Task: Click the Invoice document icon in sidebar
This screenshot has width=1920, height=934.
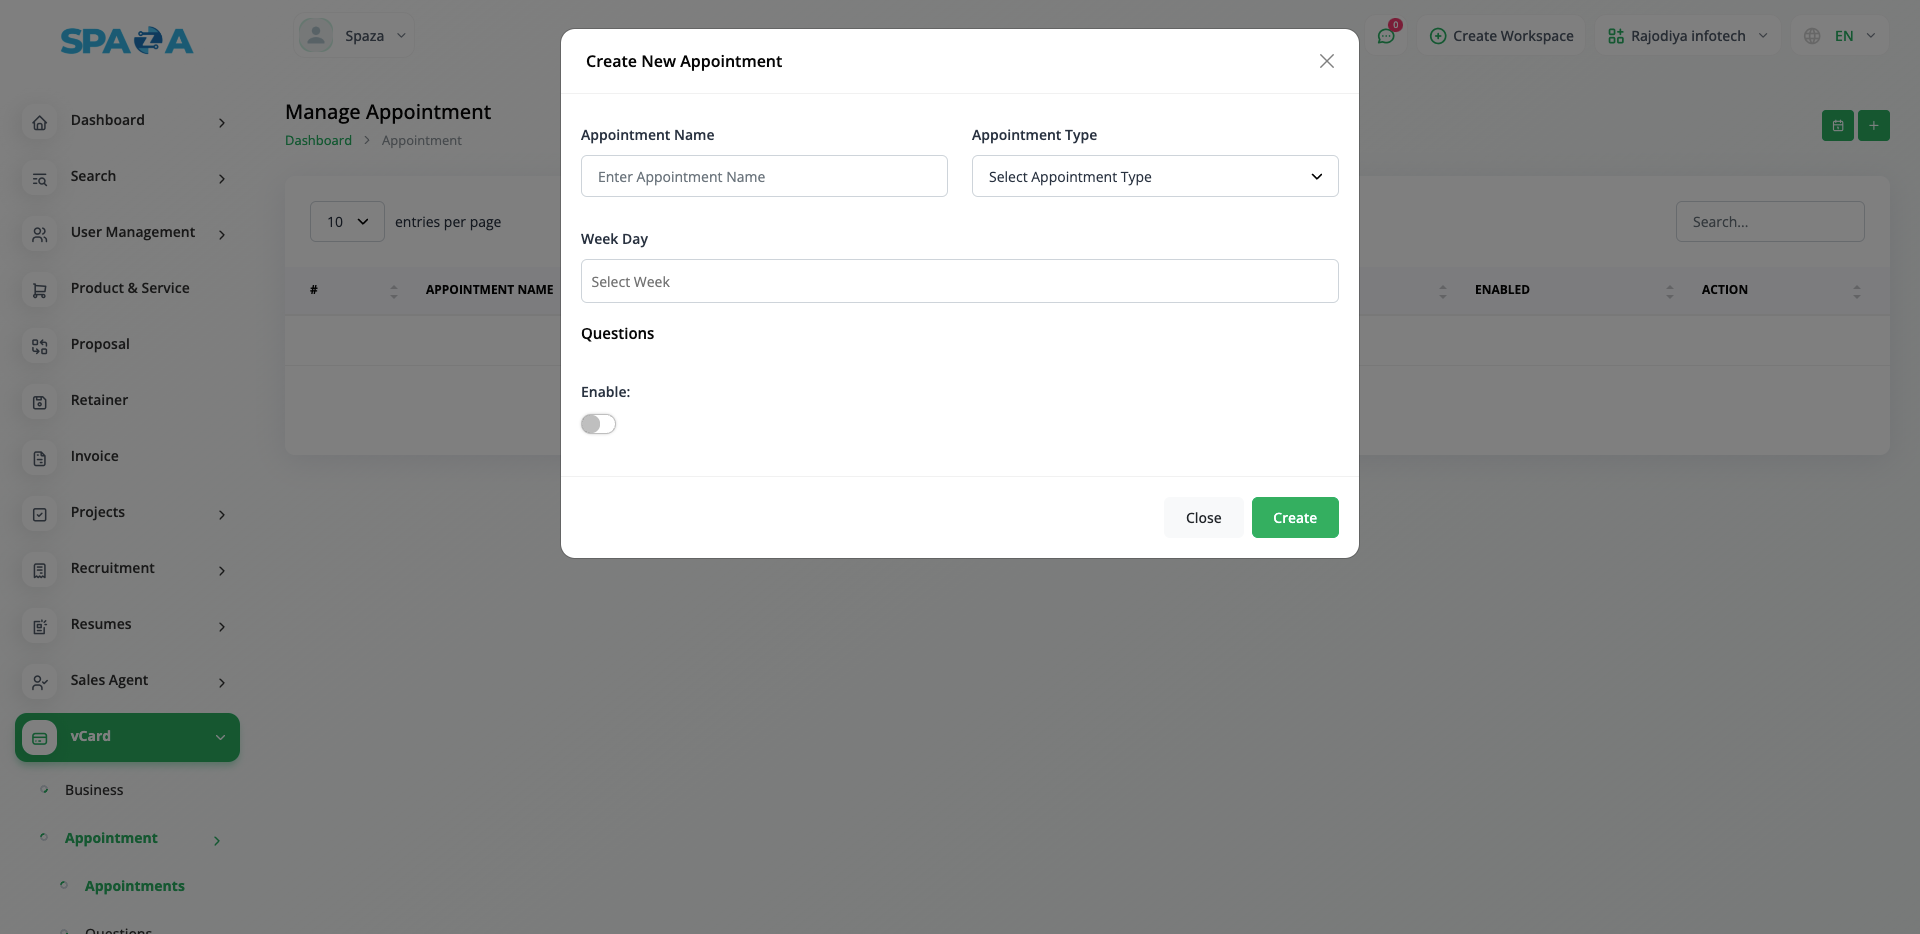Action: [40, 459]
